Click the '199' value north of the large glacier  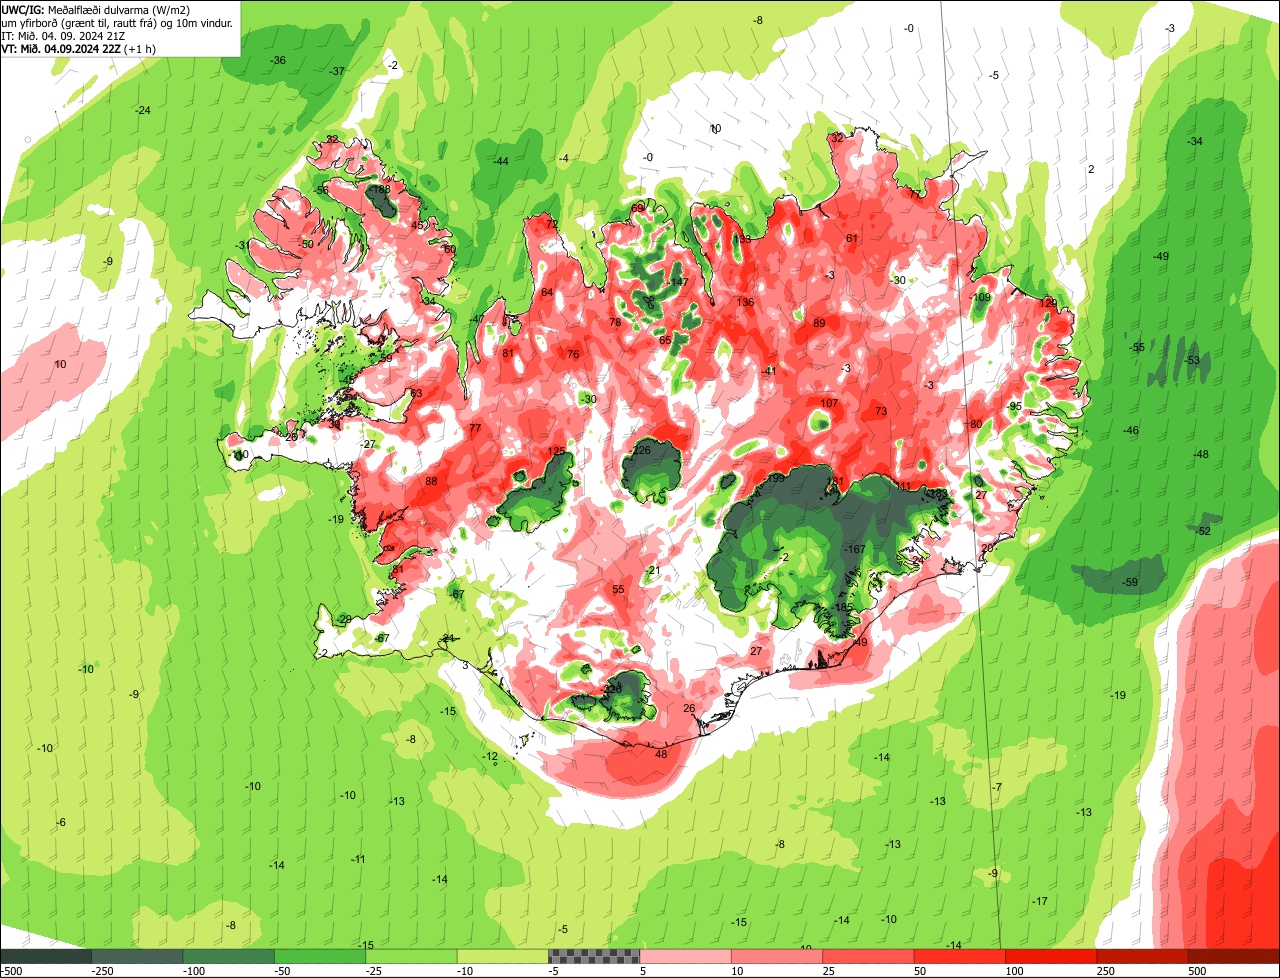tap(777, 479)
